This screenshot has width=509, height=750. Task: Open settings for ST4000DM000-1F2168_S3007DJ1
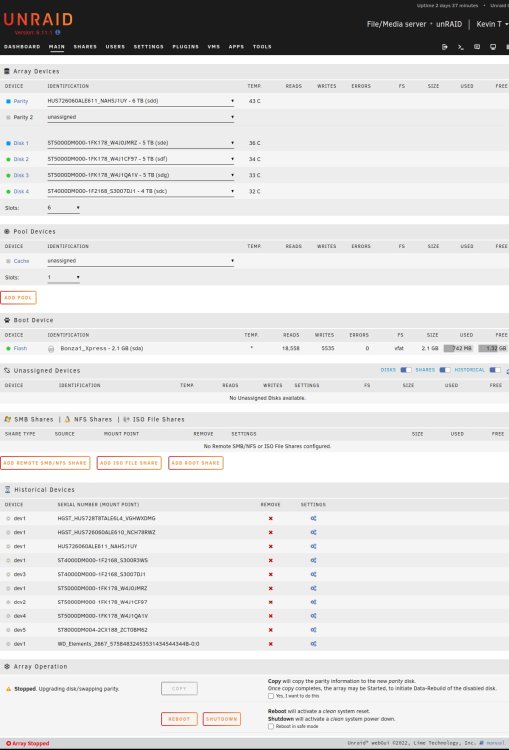pyautogui.click(x=313, y=574)
